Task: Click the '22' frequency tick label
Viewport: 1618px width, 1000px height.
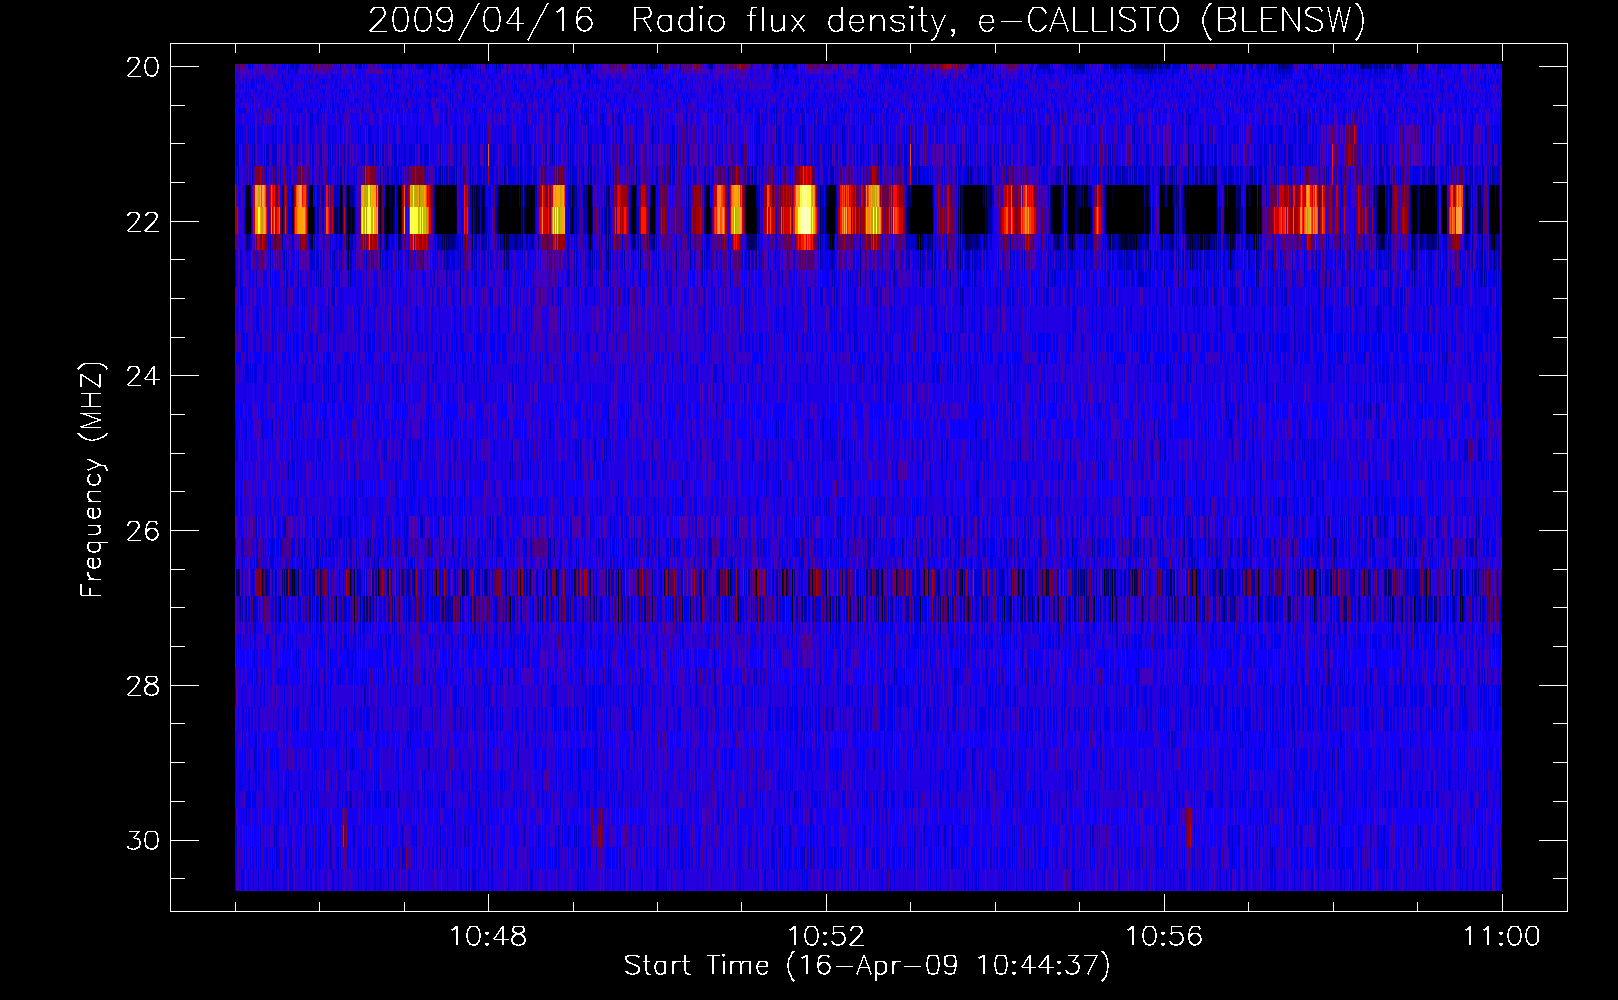Action: coord(143,221)
